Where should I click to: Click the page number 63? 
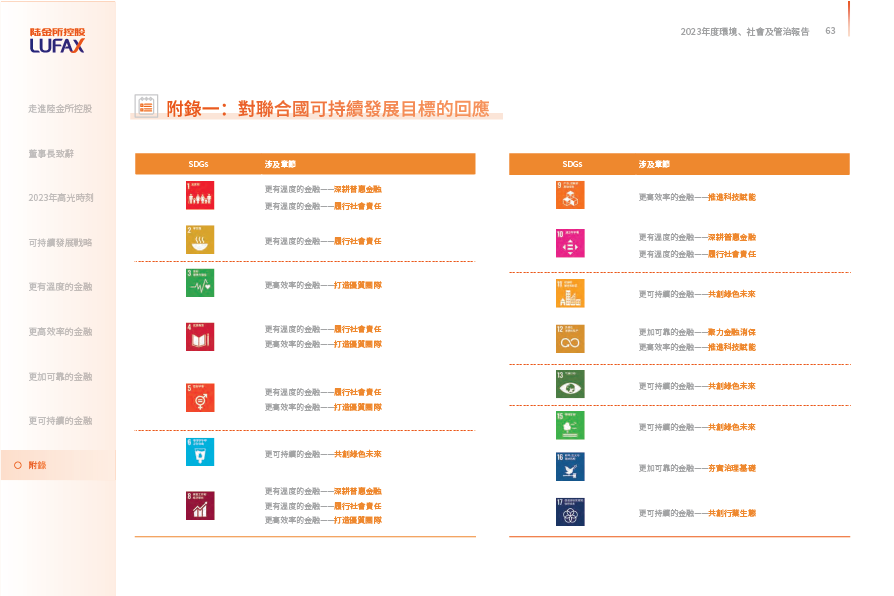[830, 31]
